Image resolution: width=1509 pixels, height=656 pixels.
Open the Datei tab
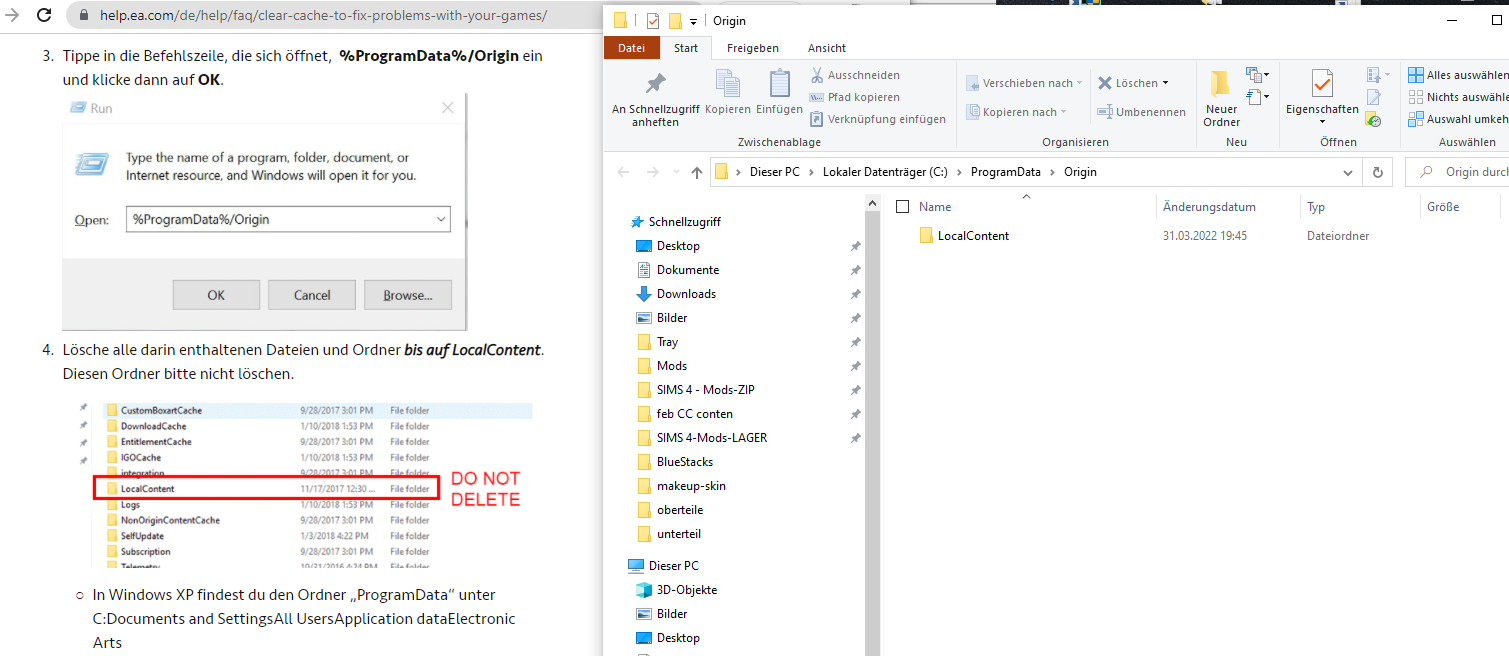pos(631,48)
